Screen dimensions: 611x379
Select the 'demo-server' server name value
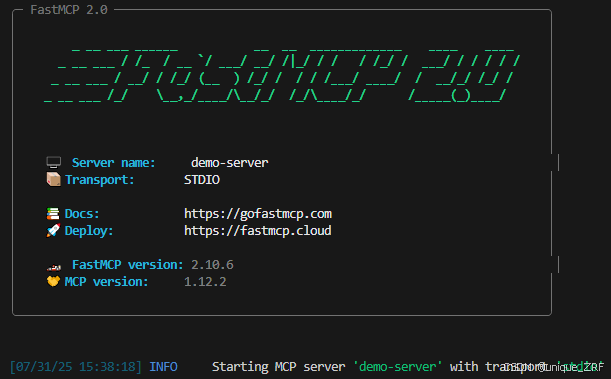(230, 162)
